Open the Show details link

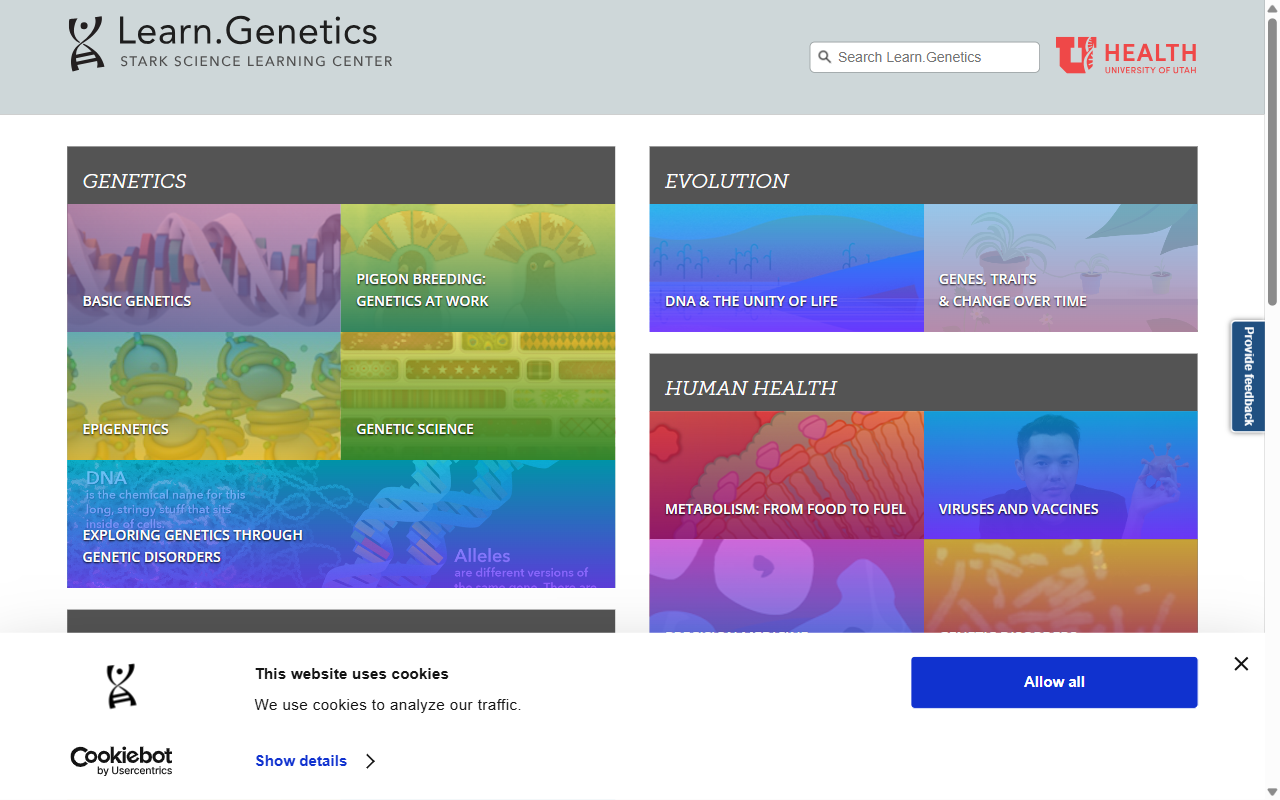point(301,761)
